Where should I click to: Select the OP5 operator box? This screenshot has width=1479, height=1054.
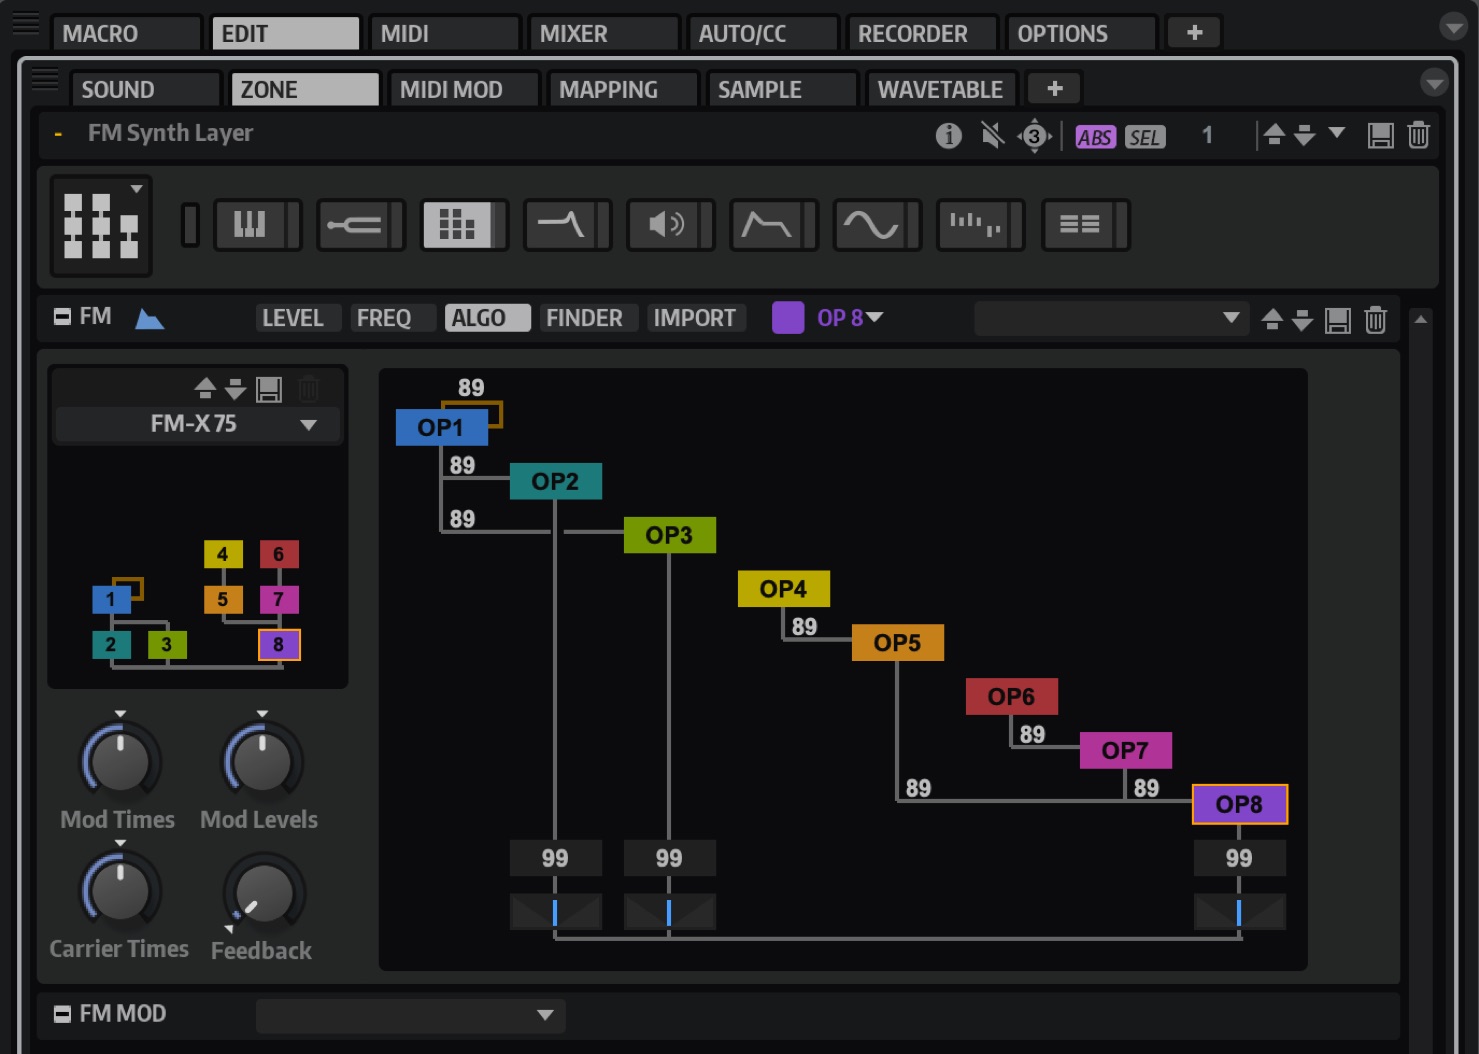(897, 643)
